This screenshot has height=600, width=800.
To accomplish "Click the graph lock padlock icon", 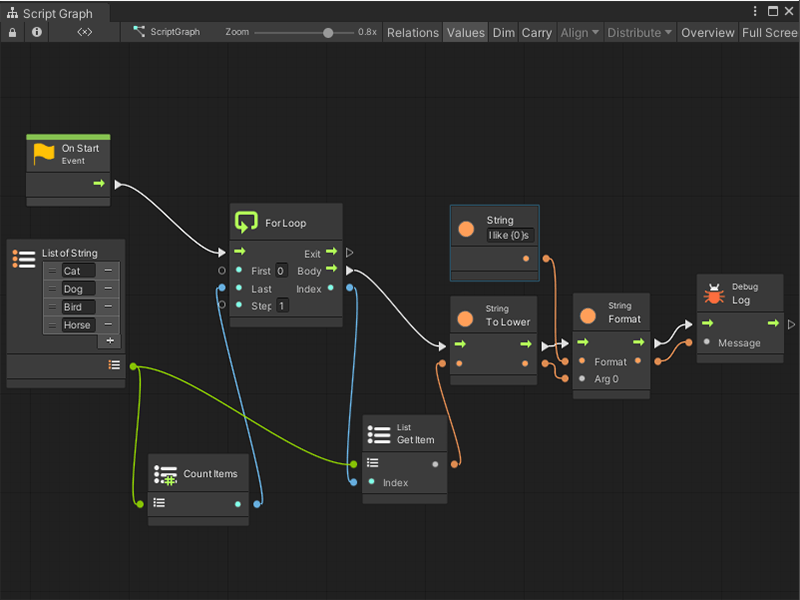I will pos(12,32).
